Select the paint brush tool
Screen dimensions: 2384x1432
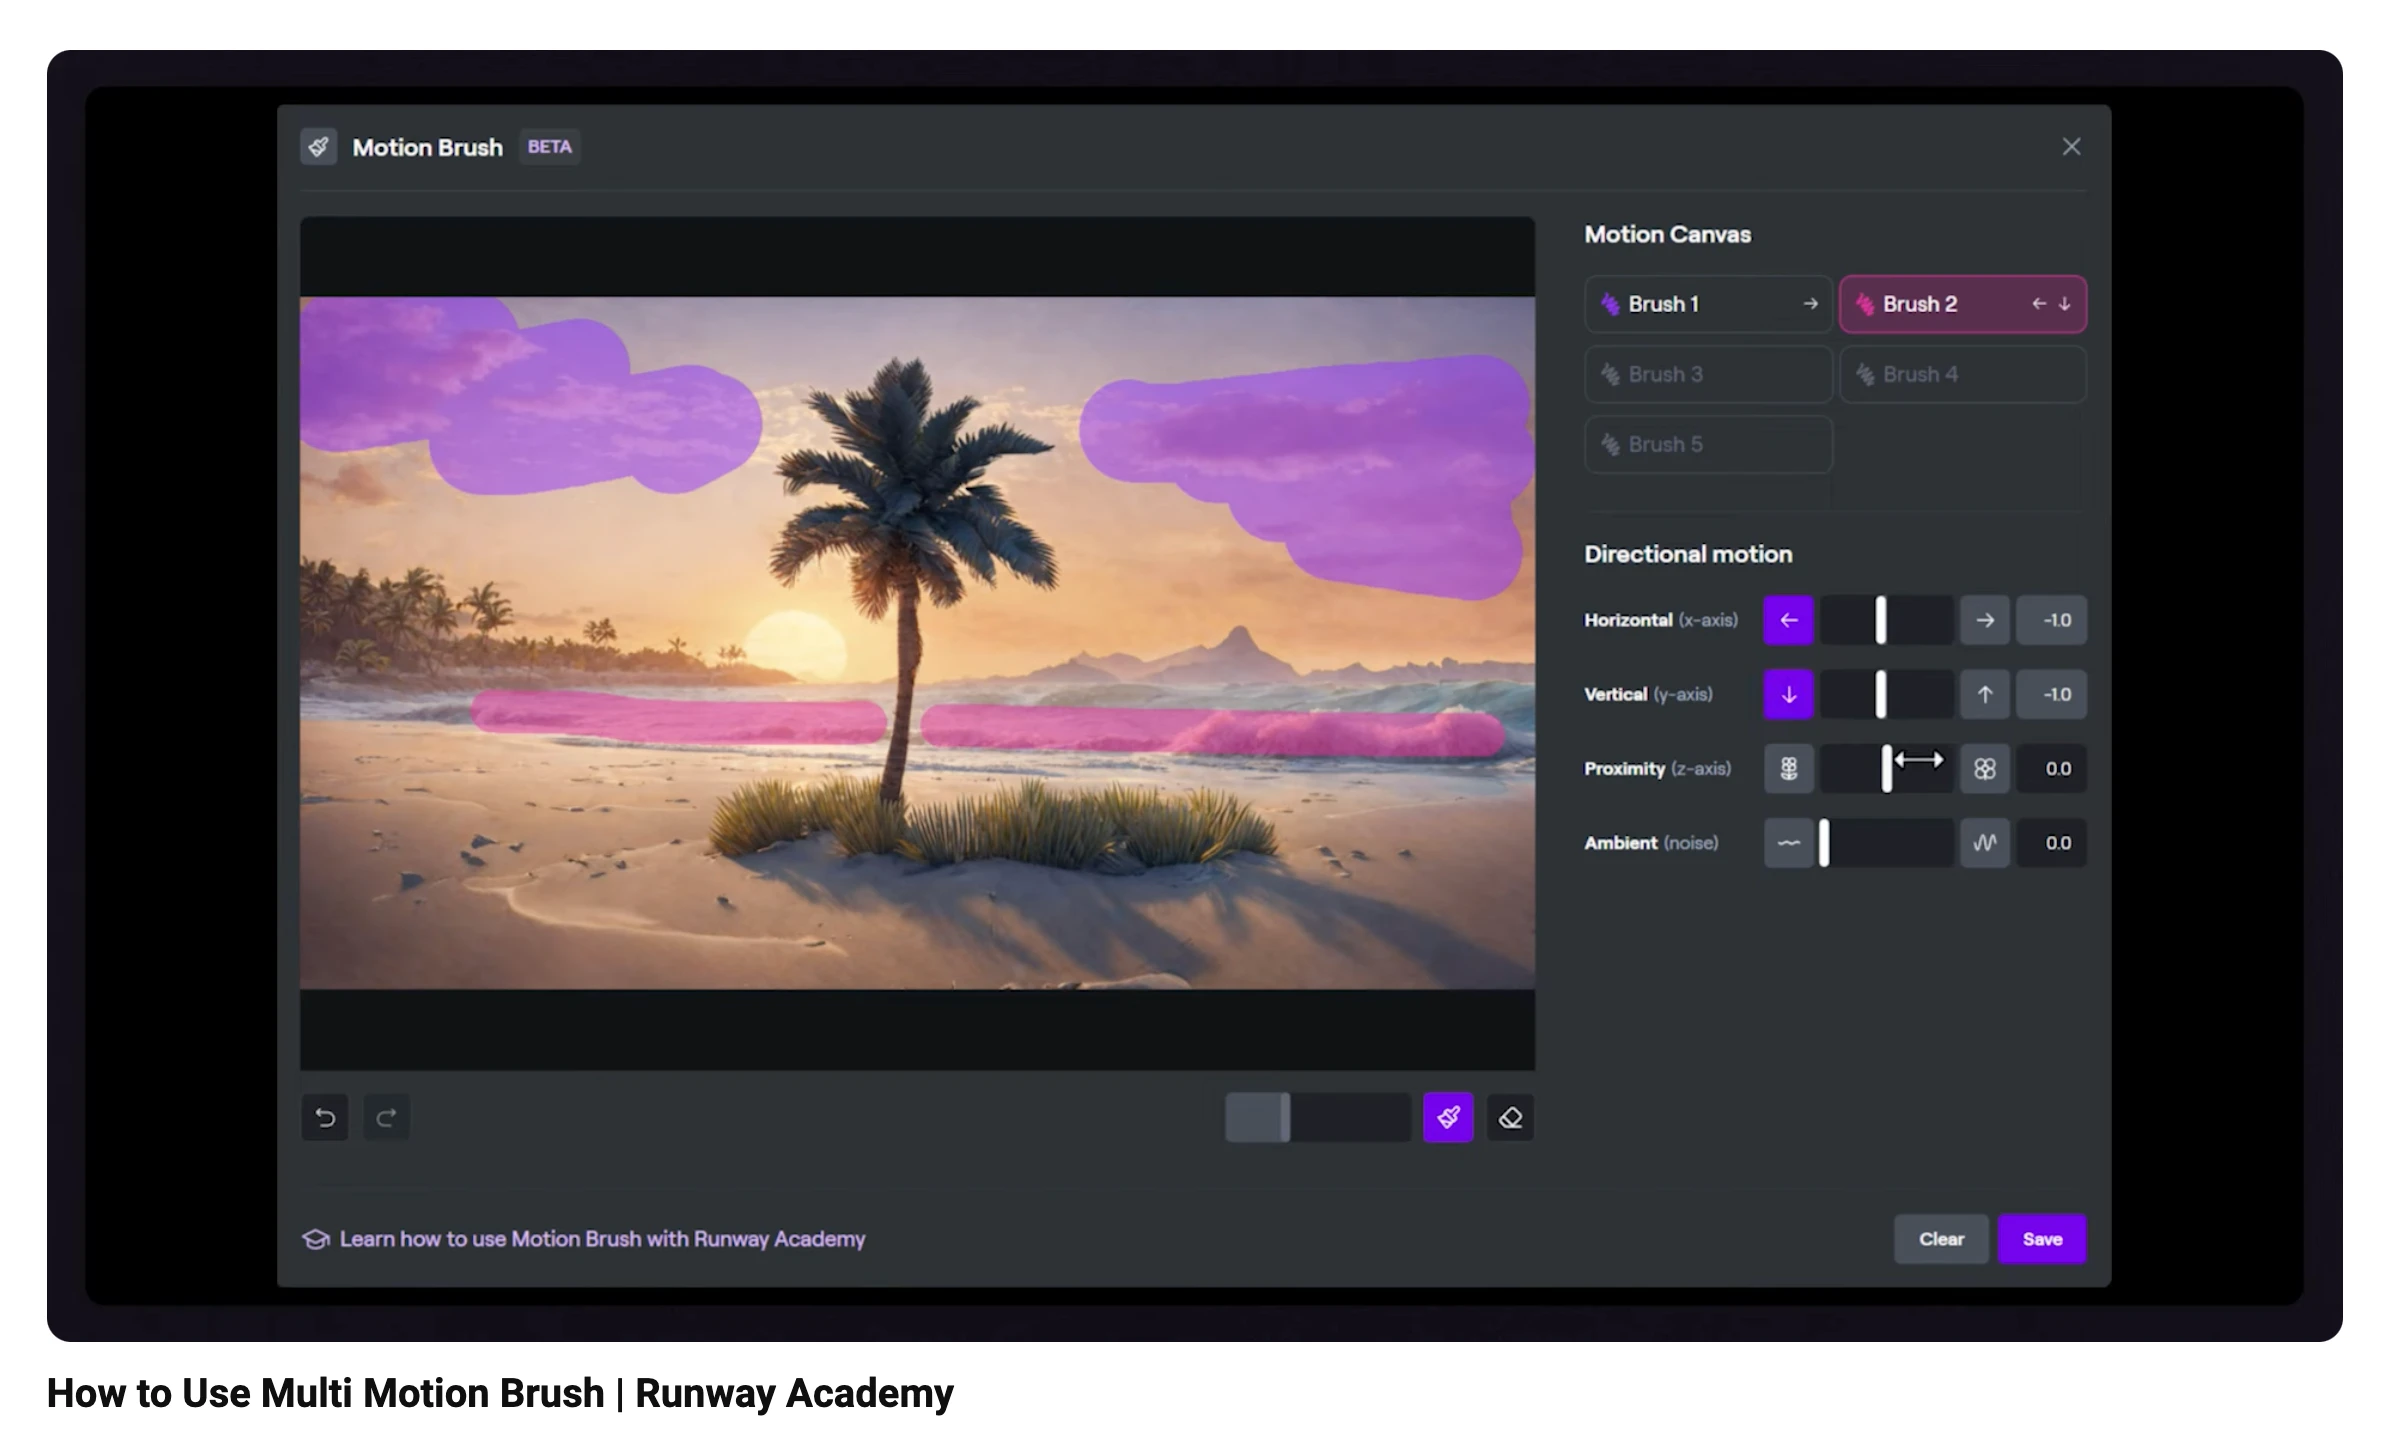(1448, 1117)
